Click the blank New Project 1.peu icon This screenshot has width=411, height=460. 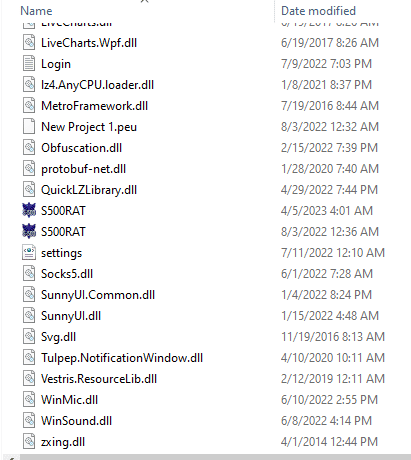[29, 126]
